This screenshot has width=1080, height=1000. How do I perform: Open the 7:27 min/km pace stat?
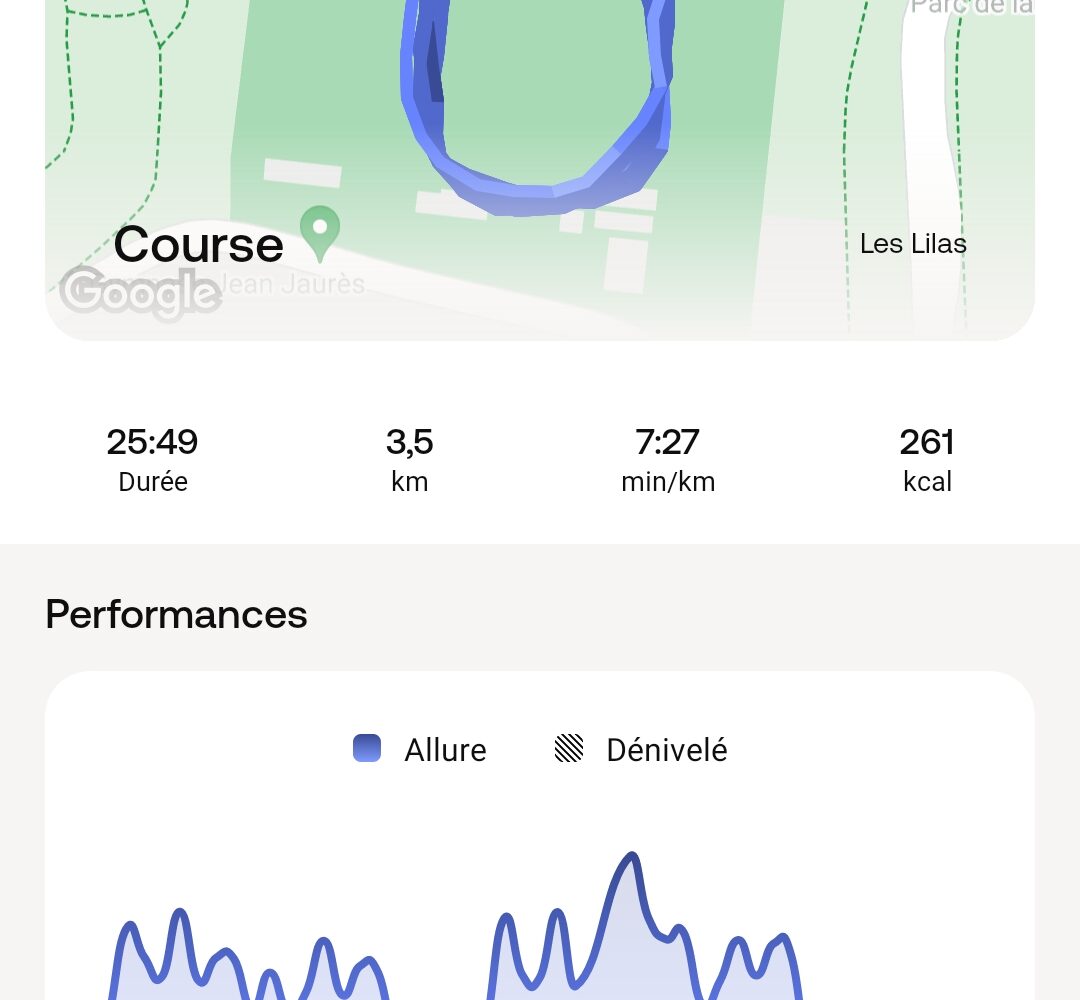point(667,459)
